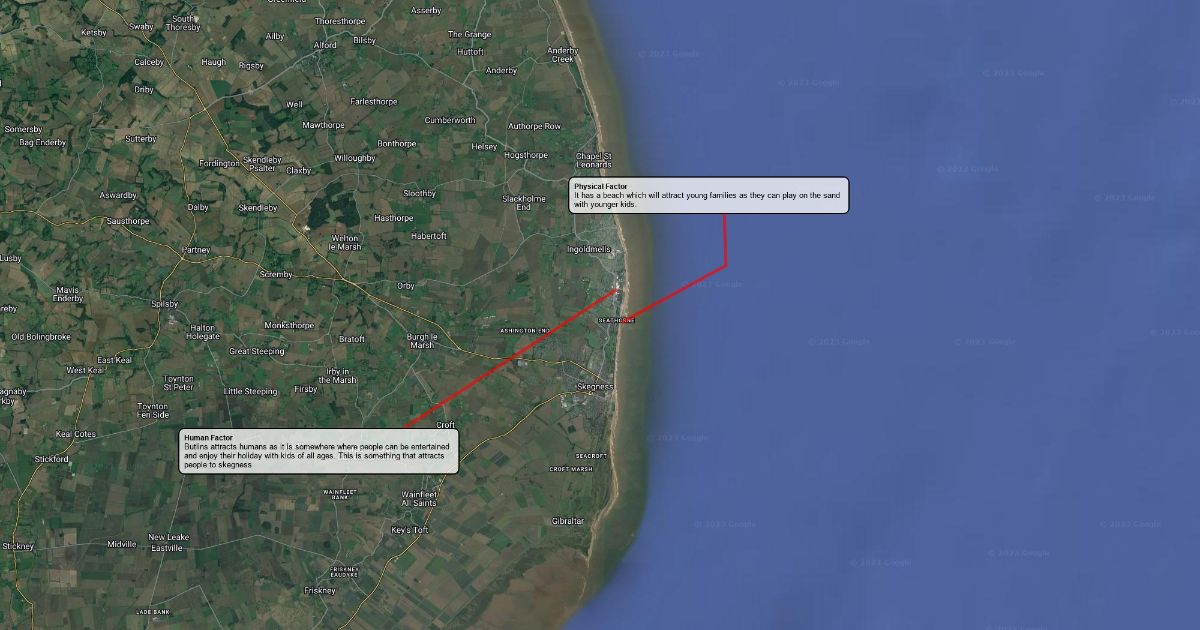Viewport: 1200px width, 630px height.
Task: Click the Physical Factor annotation box
Action: click(709, 195)
